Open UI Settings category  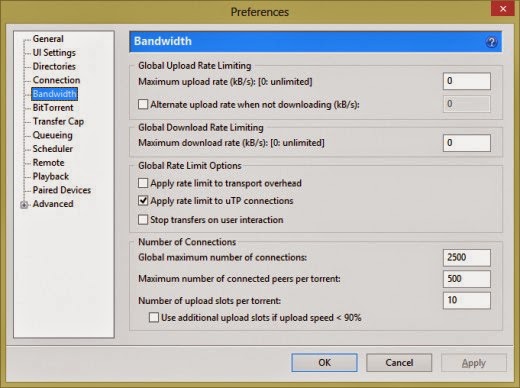54,53
